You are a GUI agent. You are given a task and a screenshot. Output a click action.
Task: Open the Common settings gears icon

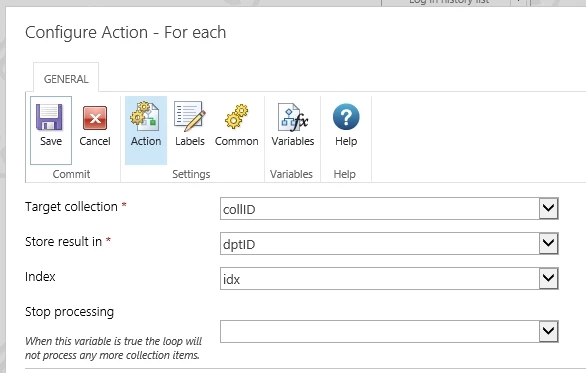click(236, 117)
